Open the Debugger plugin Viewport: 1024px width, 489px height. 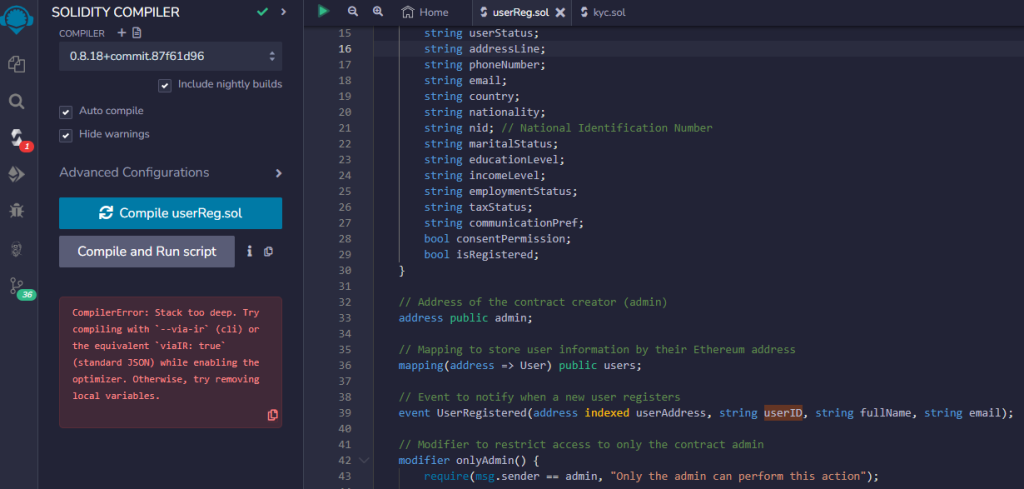[x=16, y=210]
